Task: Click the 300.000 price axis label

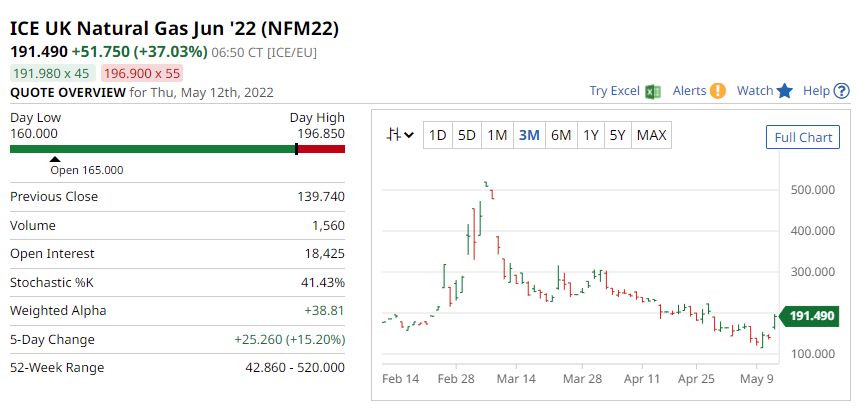Action: coord(813,272)
